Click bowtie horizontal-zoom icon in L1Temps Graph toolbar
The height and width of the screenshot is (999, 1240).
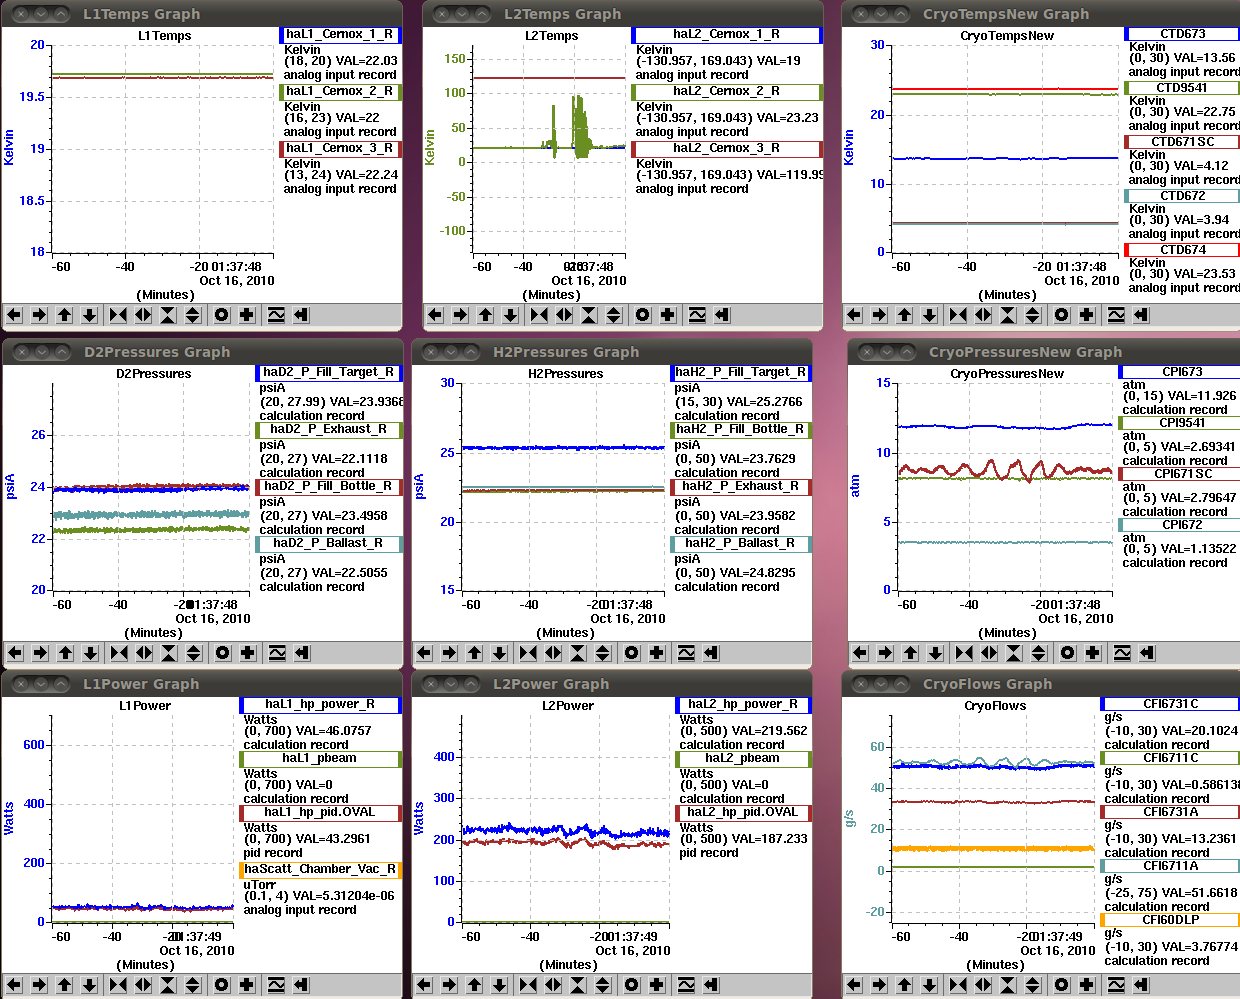pos(118,315)
